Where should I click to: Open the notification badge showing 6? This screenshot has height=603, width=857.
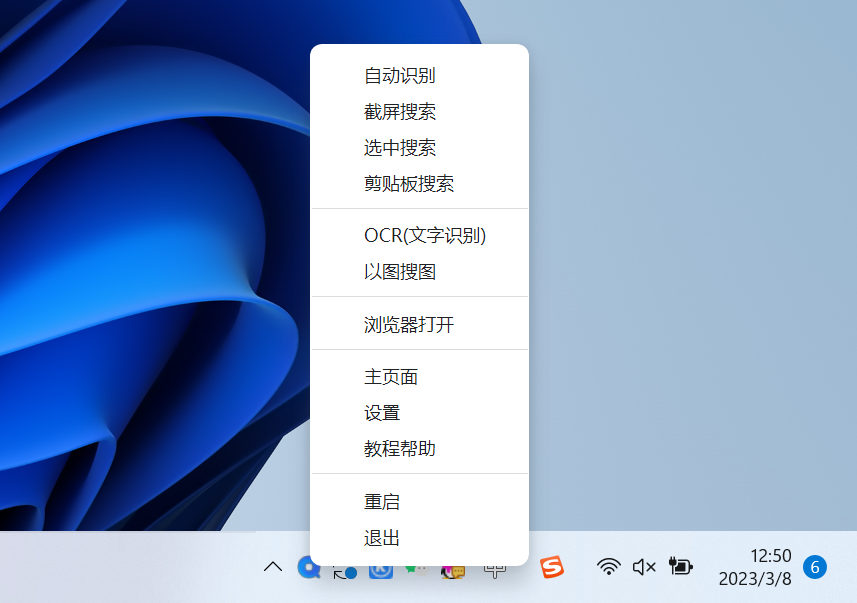pos(814,567)
